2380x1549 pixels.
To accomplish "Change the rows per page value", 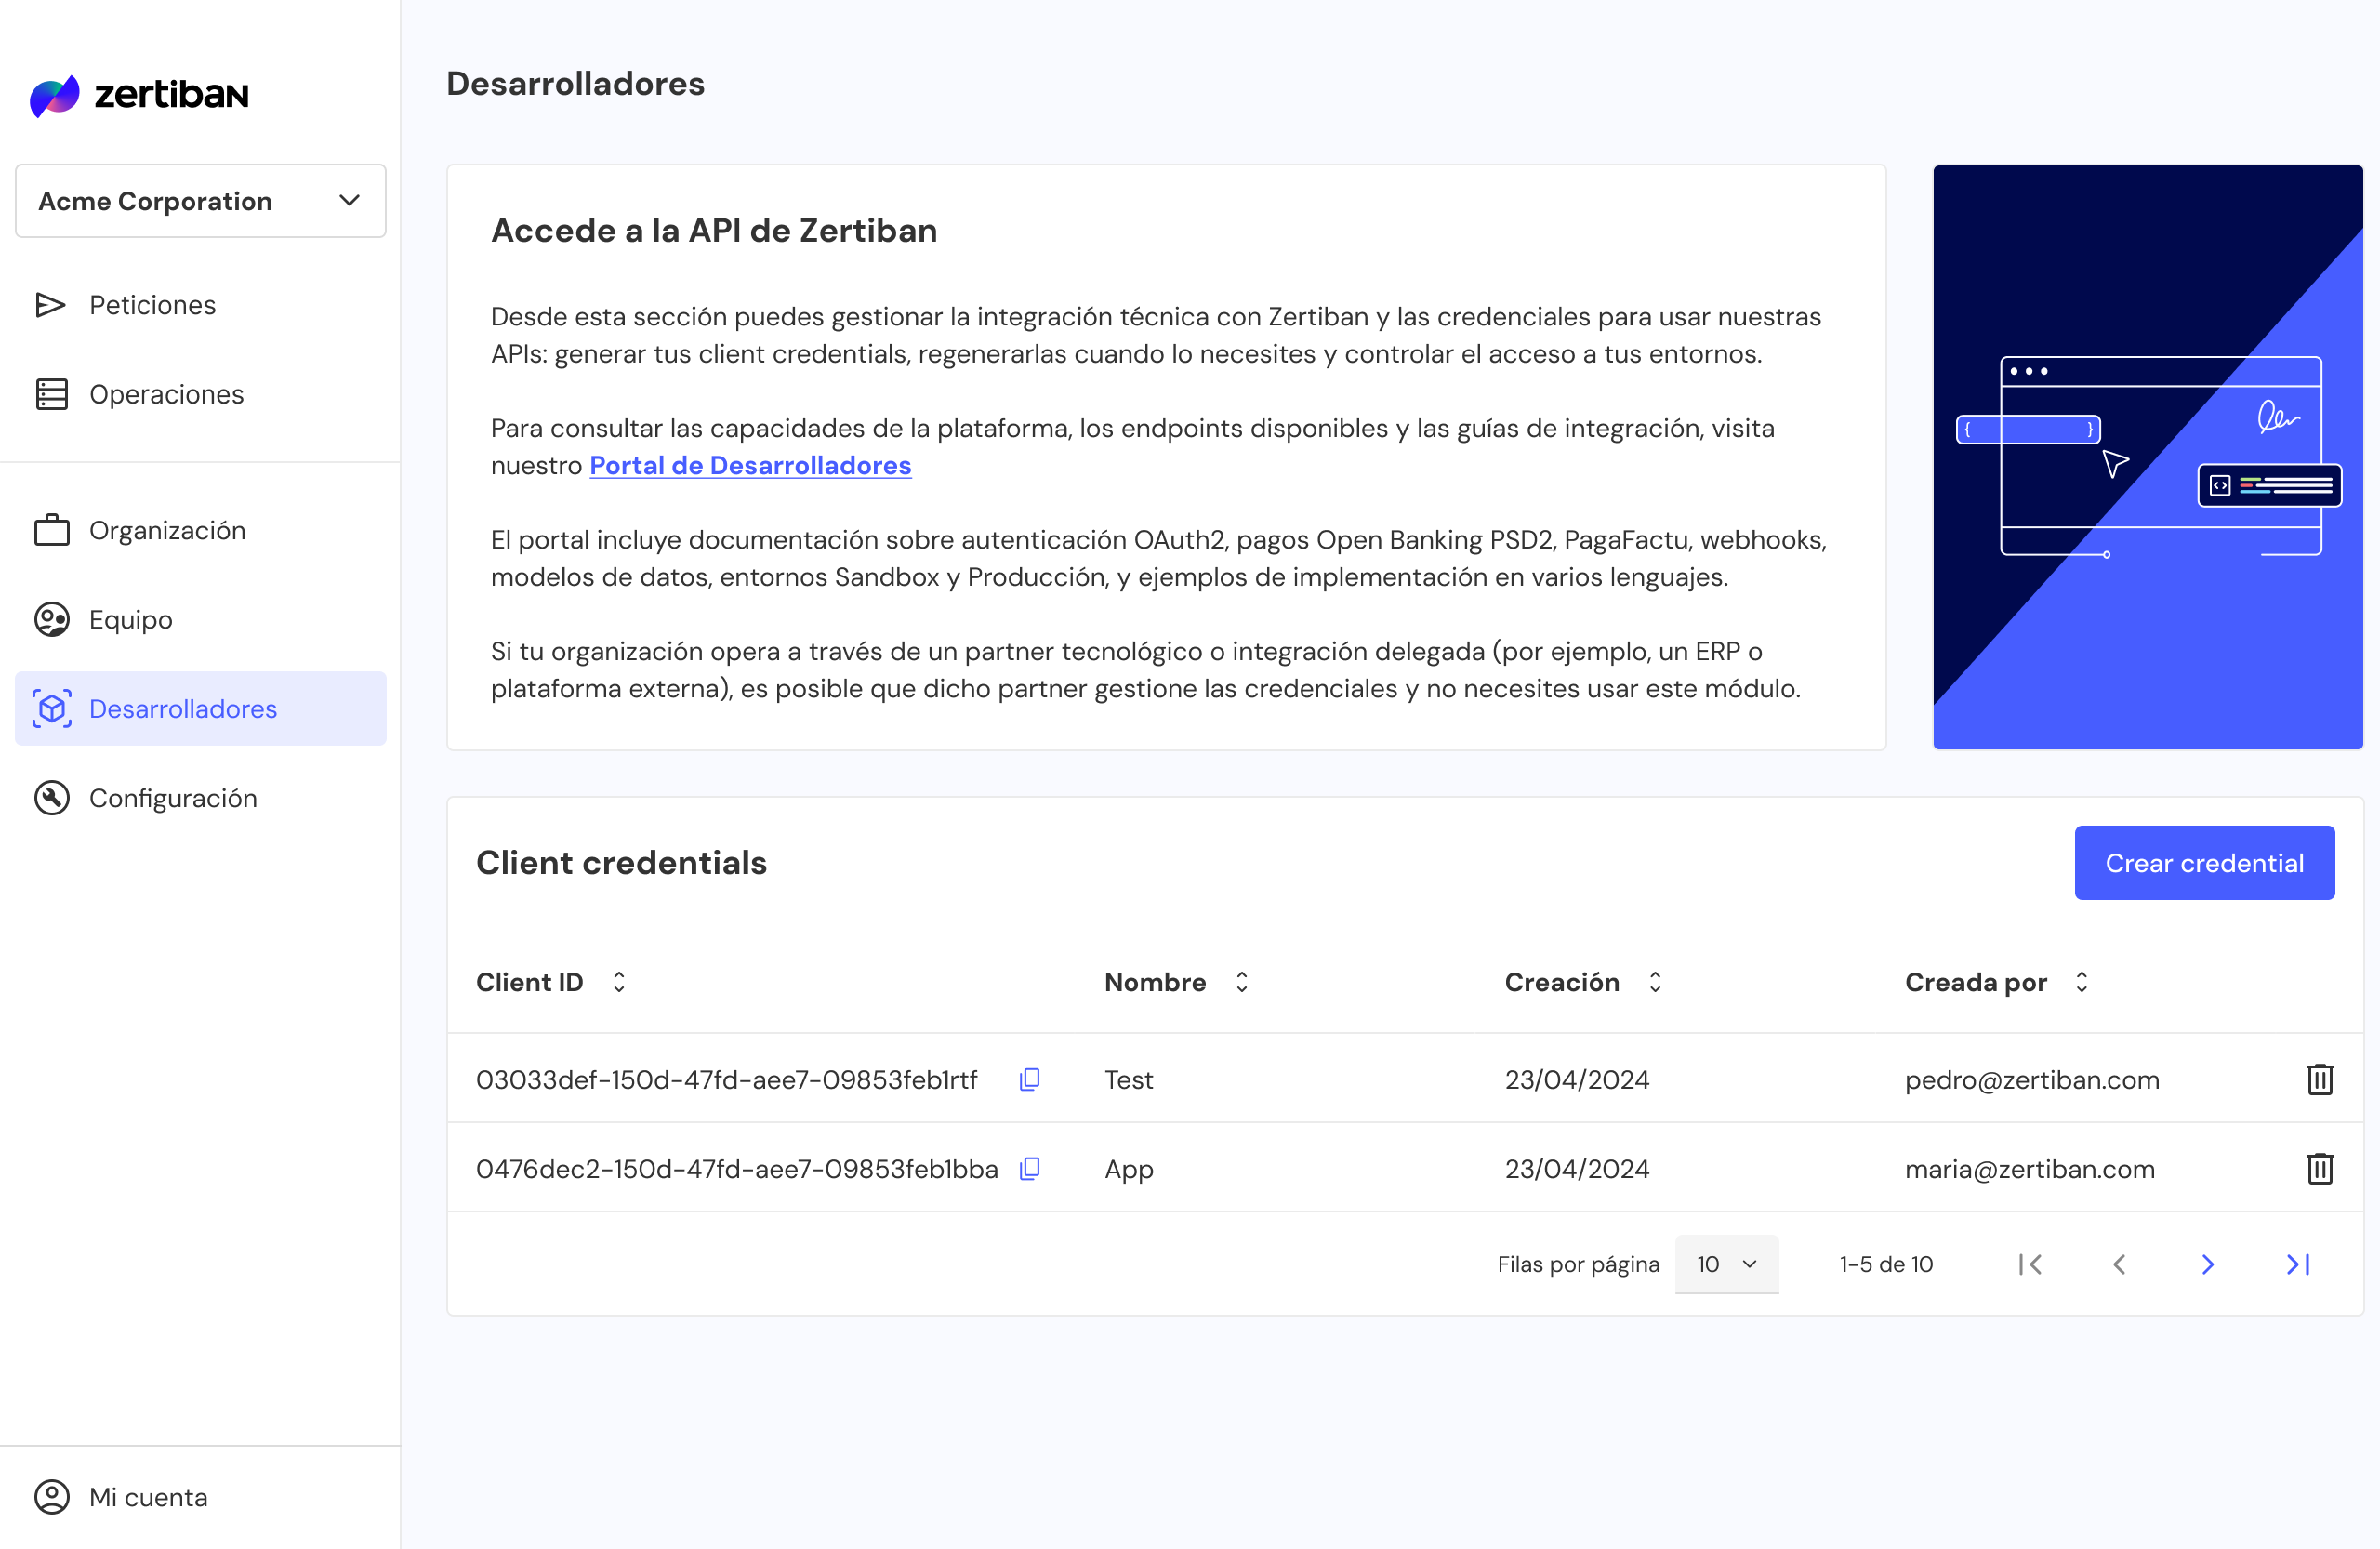I will (x=1726, y=1264).
